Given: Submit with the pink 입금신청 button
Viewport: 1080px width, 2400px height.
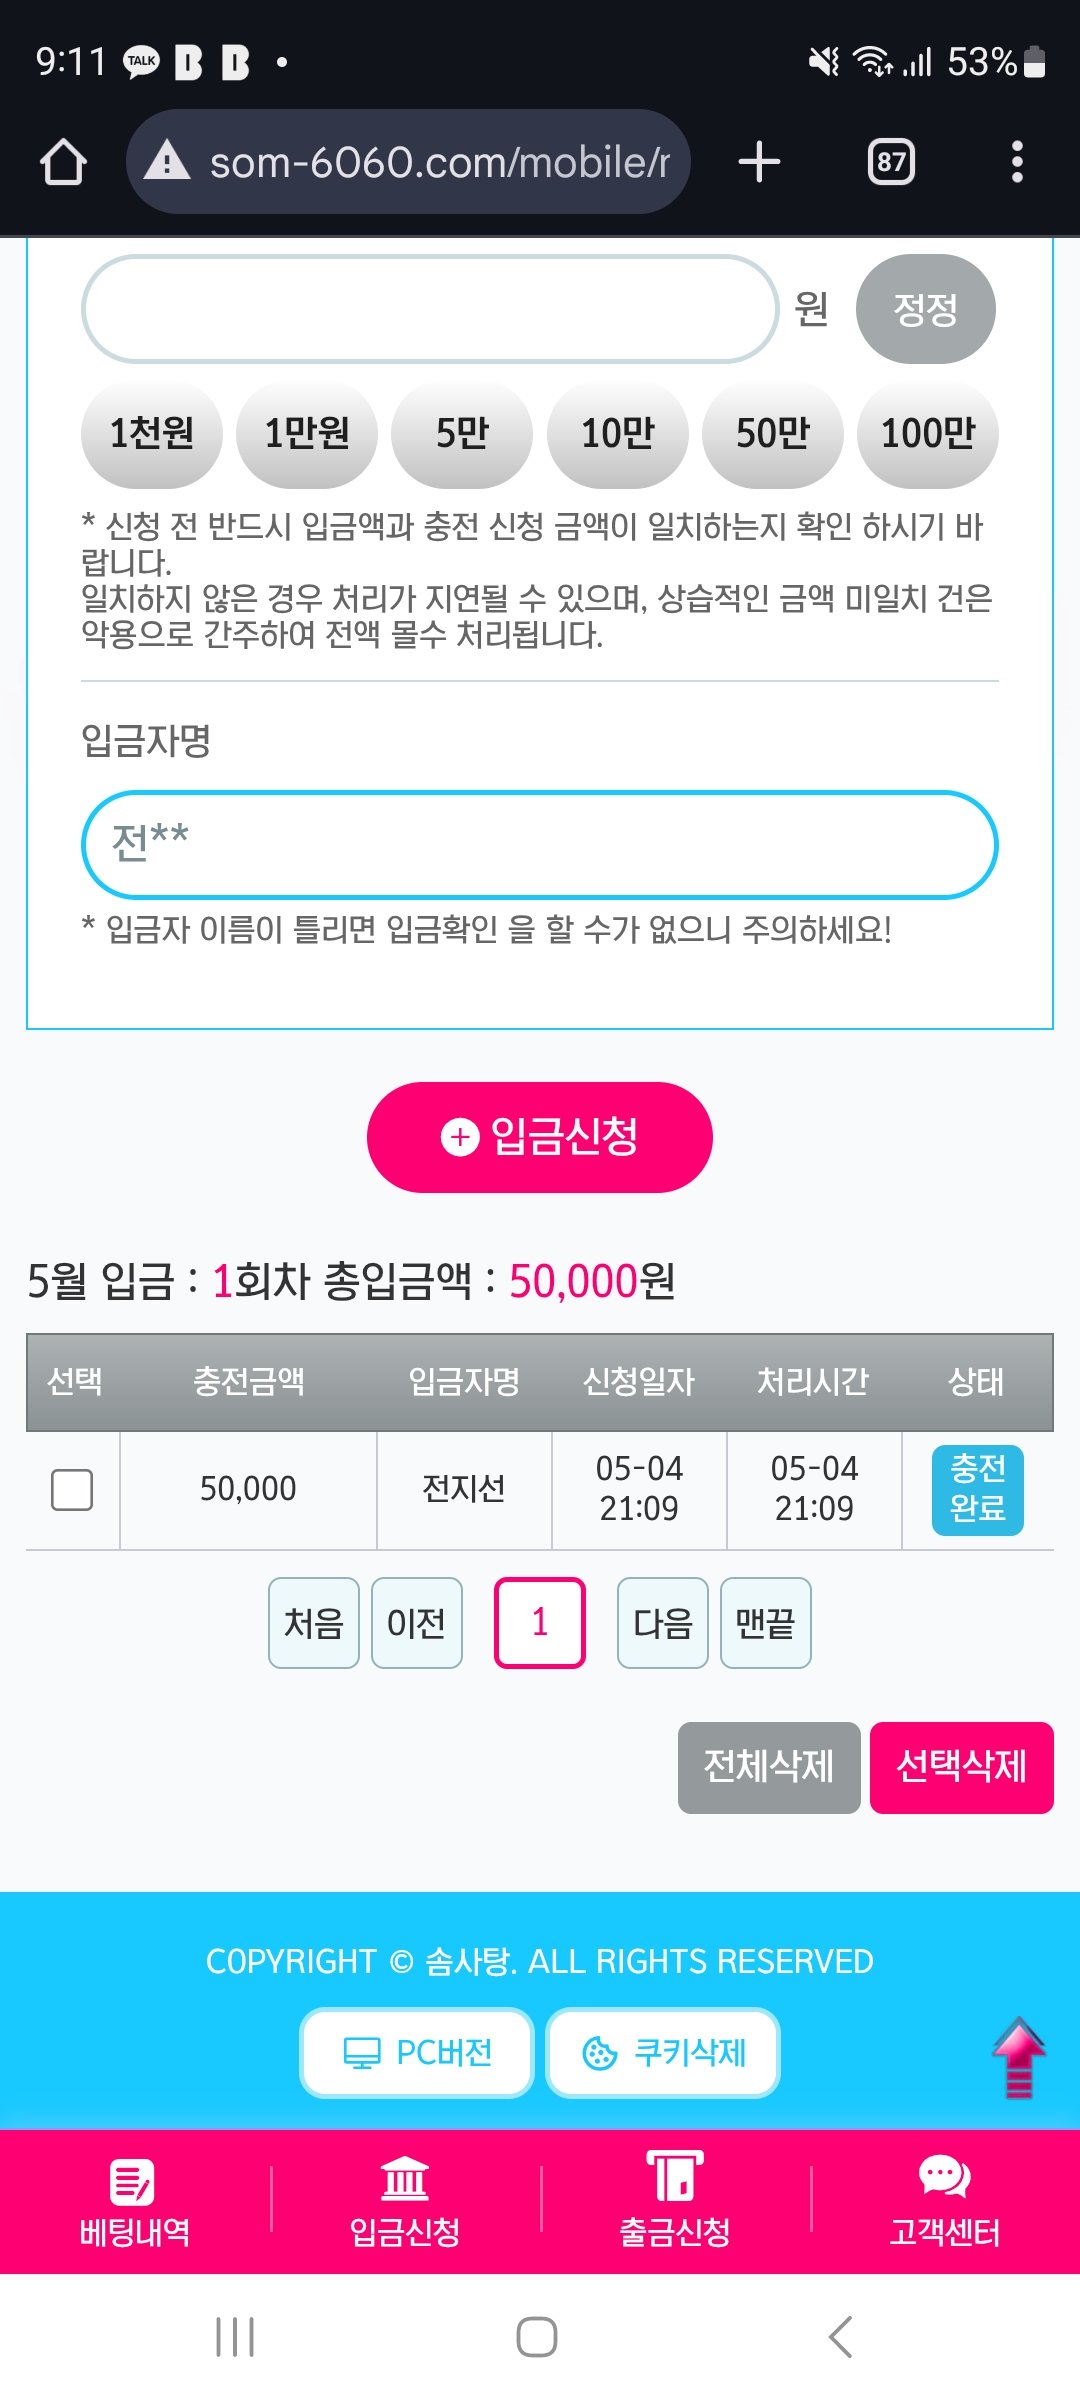Looking at the screenshot, I should (x=540, y=1137).
